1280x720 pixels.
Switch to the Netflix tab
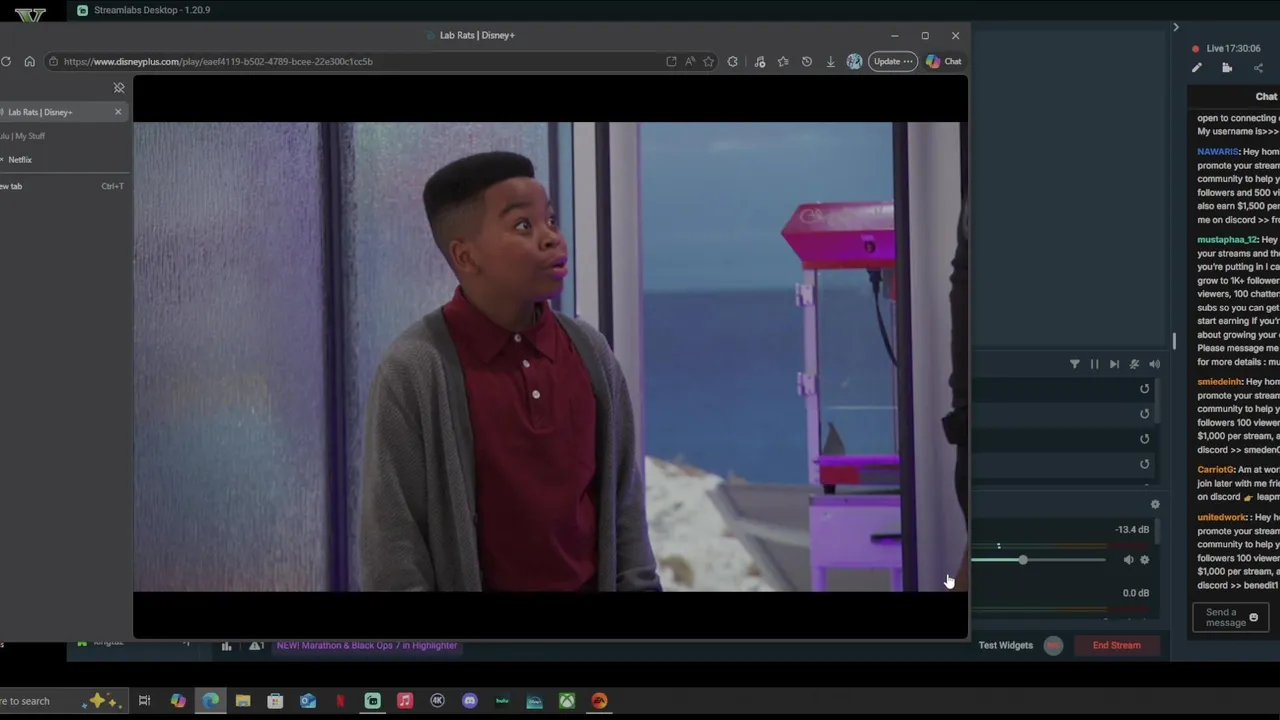pyautogui.click(x=21, y=160)
